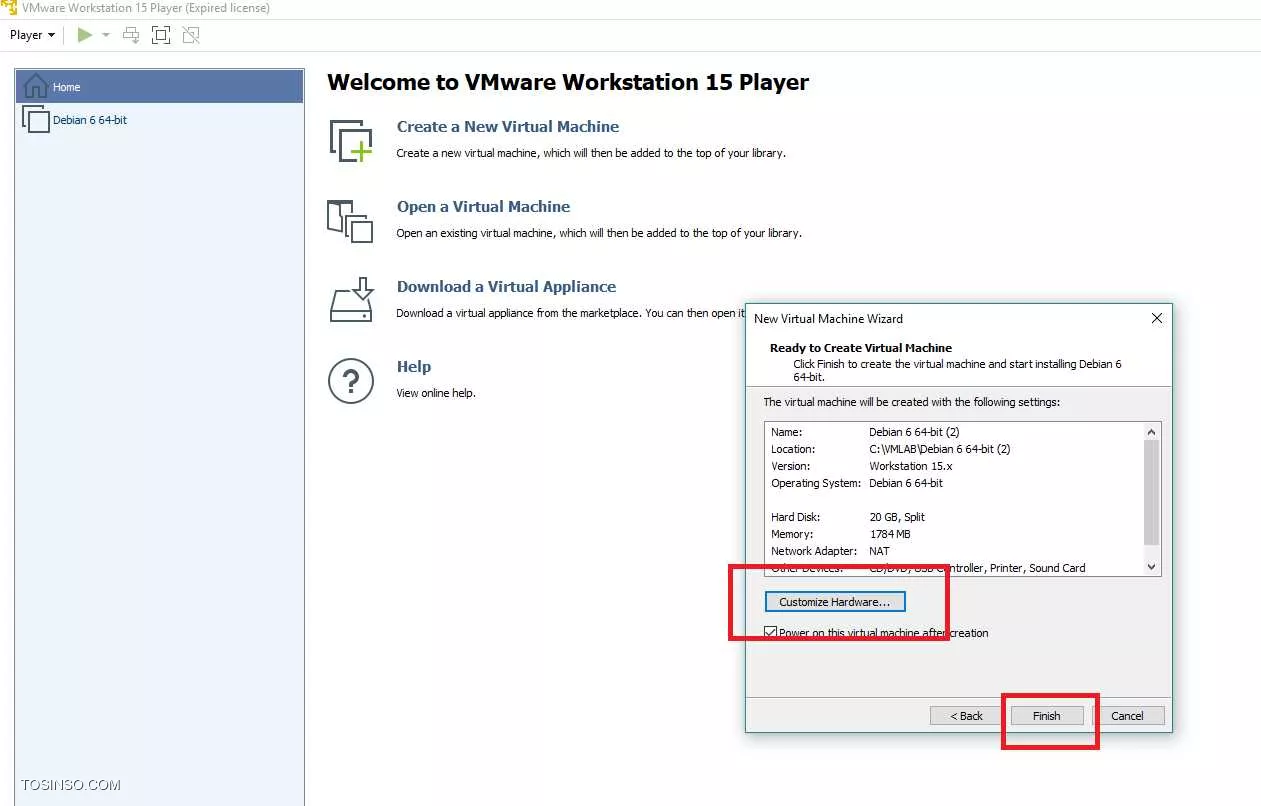Expand the power options arrow beside play button
The image size is (1261, 806).
(x=106, y=35)
